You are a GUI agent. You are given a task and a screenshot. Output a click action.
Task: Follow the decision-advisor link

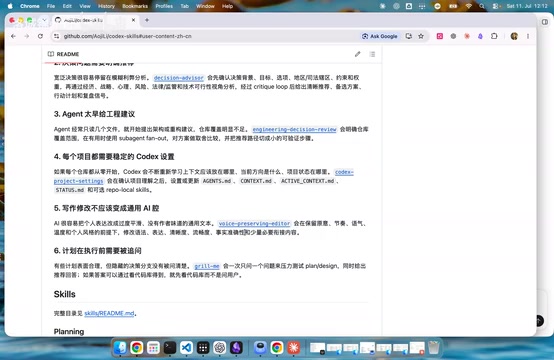click(x=179, y=78)
